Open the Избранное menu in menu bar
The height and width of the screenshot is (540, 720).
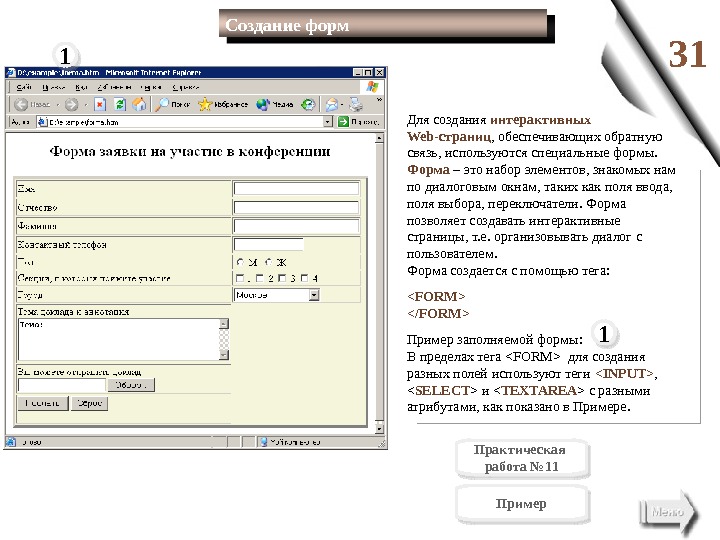(114, 87)
